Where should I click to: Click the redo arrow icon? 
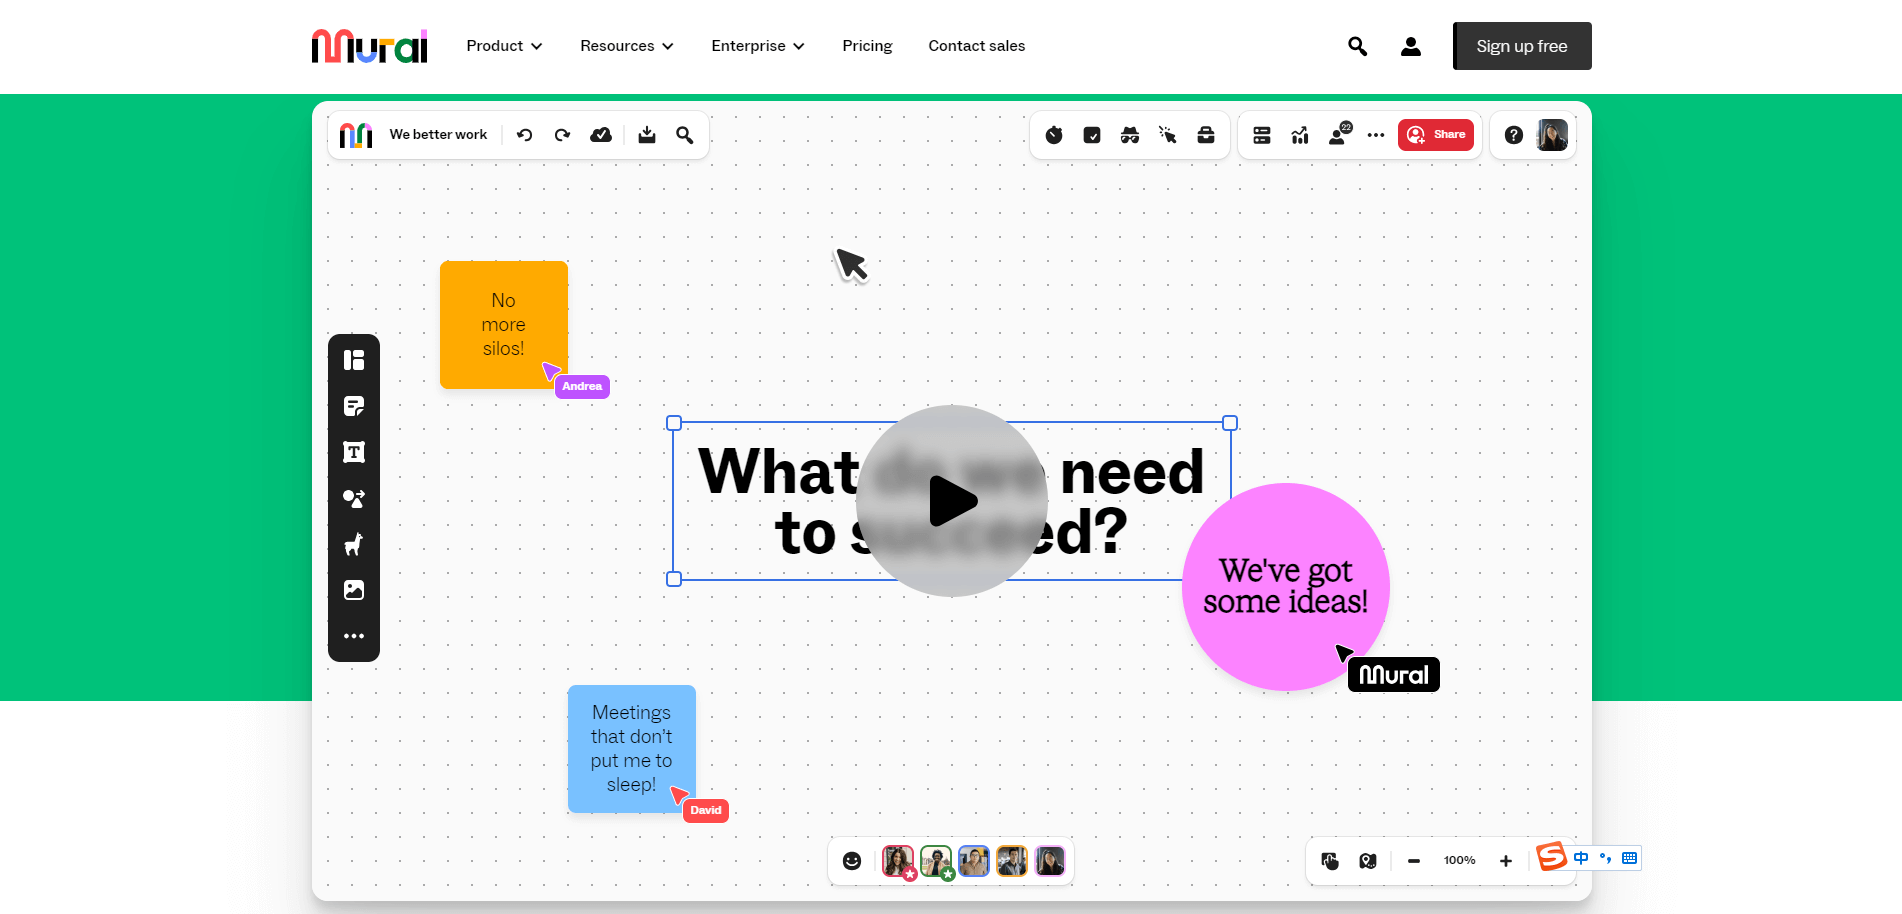[x=563, y=135]
